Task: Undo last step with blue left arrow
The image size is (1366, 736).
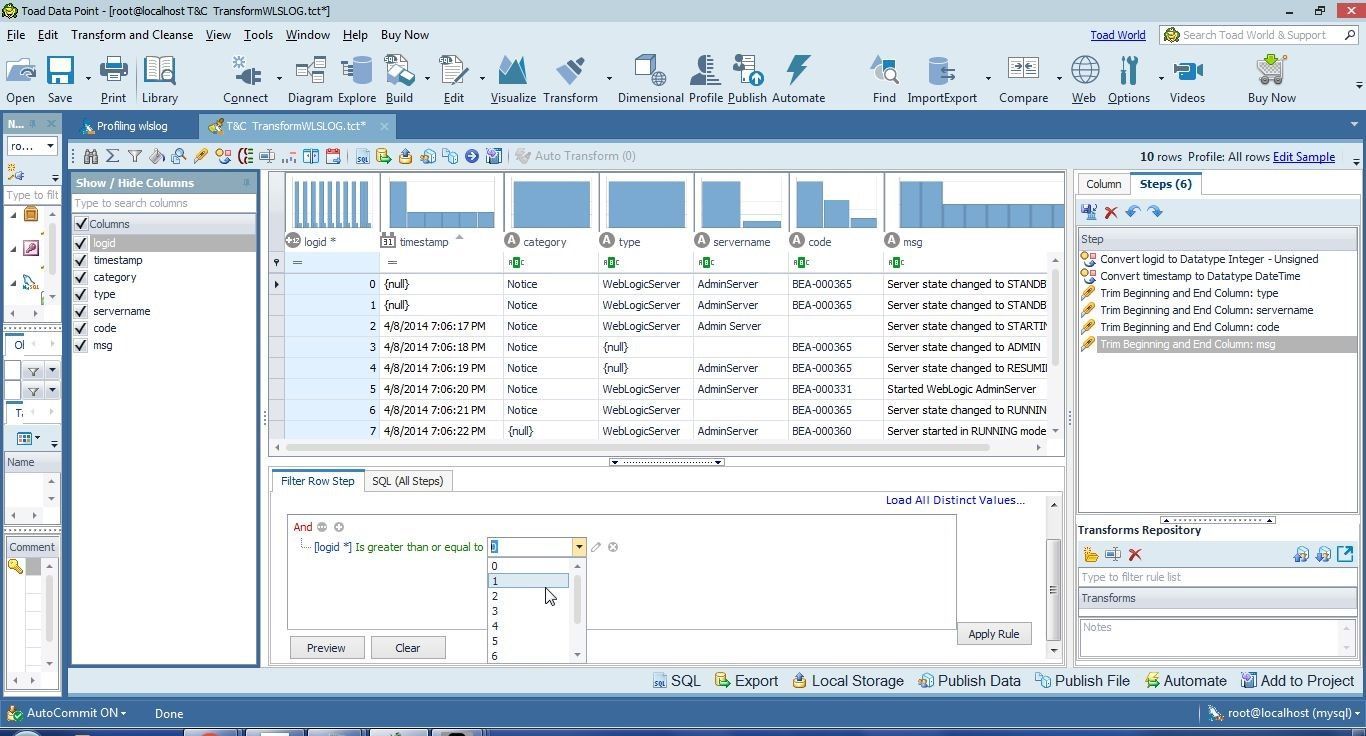Action: (x=1133, y=212)
